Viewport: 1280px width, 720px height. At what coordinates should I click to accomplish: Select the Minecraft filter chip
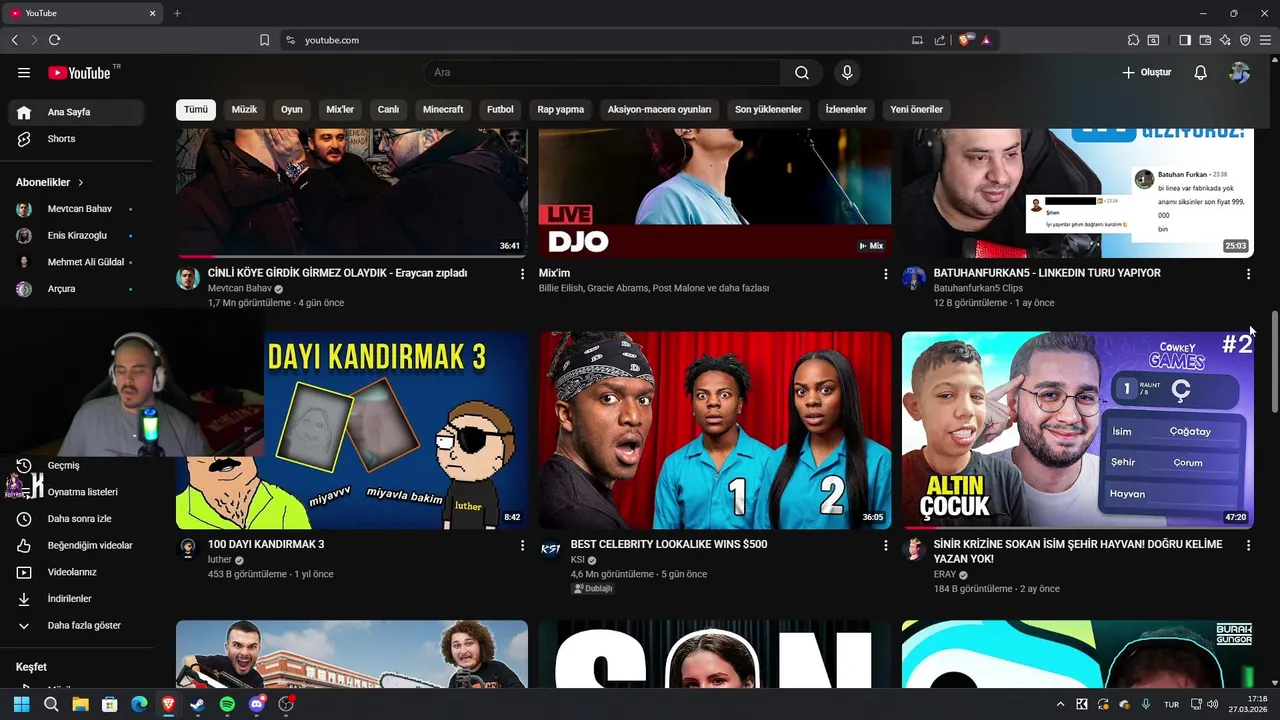coord(443,110)
